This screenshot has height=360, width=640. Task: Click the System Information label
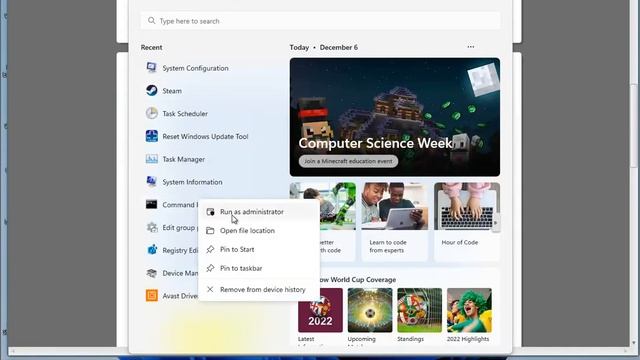(x=192, y=182)
